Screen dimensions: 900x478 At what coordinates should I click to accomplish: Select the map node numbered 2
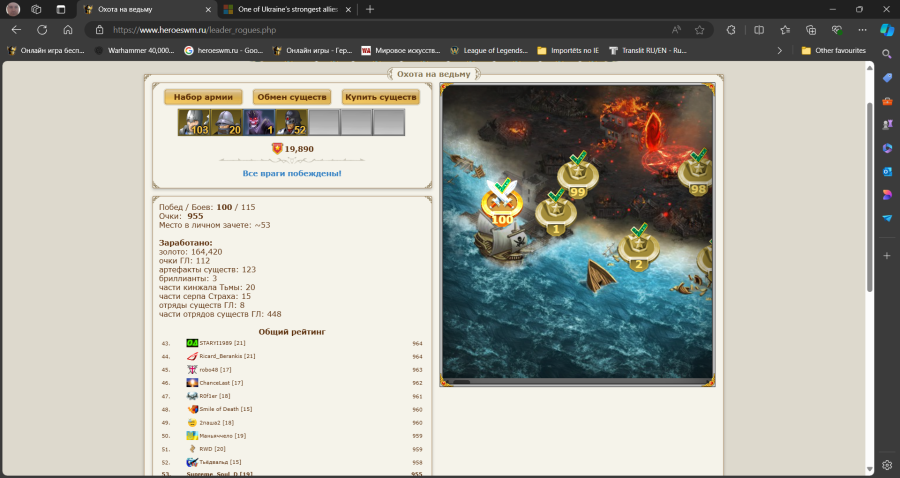tap(638, 249)
